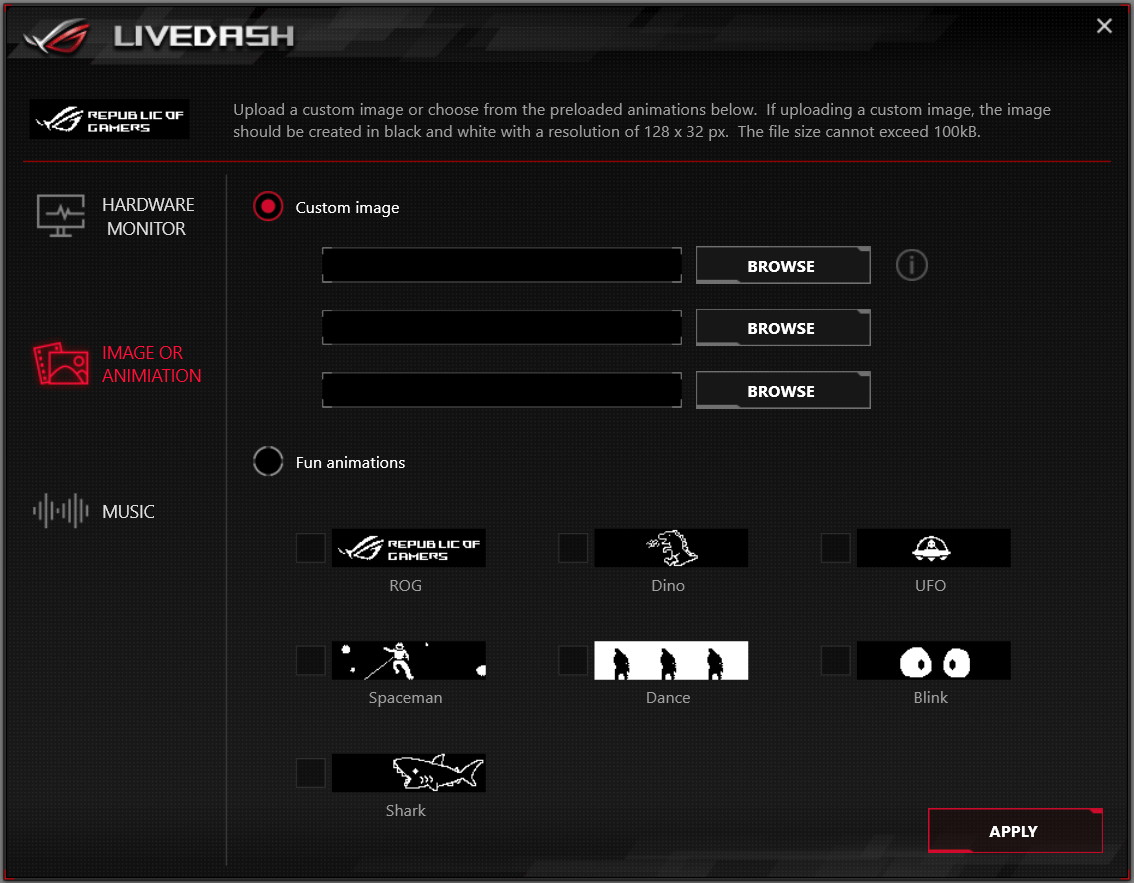Switch to MUSIC menu label
The width and height of the screenshot is (1134, 883).
[128, 511]
